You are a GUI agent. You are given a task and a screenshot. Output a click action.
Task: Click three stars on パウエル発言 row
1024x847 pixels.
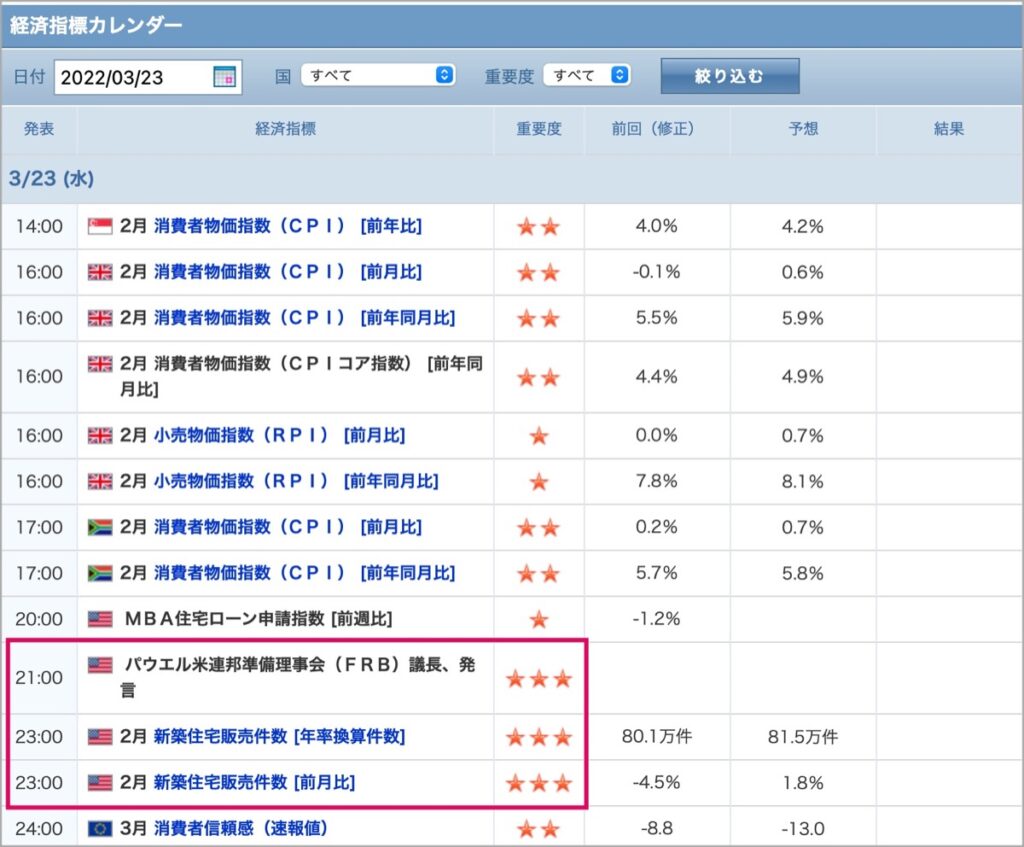[539, 679]
